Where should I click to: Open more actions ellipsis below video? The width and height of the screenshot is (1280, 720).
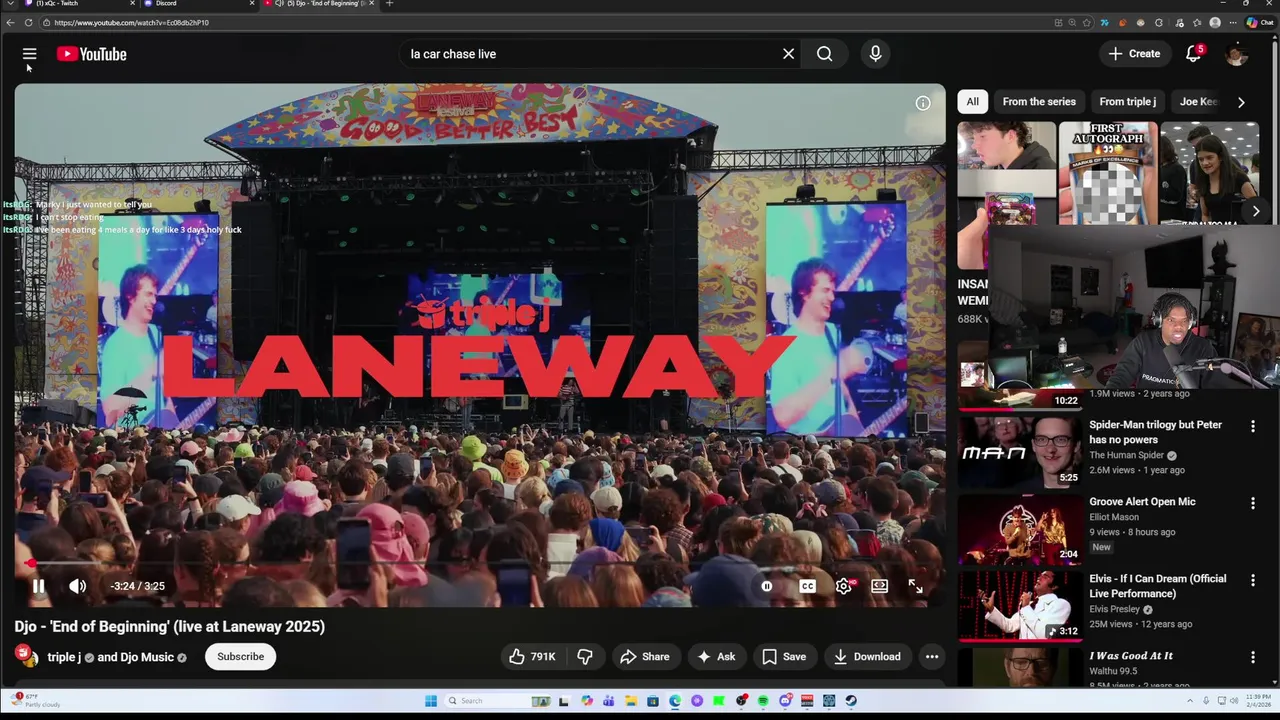tap(932, 657)
